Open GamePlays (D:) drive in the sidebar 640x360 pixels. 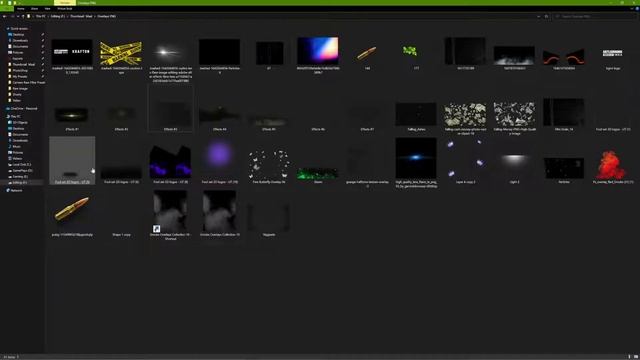[22, 171]
